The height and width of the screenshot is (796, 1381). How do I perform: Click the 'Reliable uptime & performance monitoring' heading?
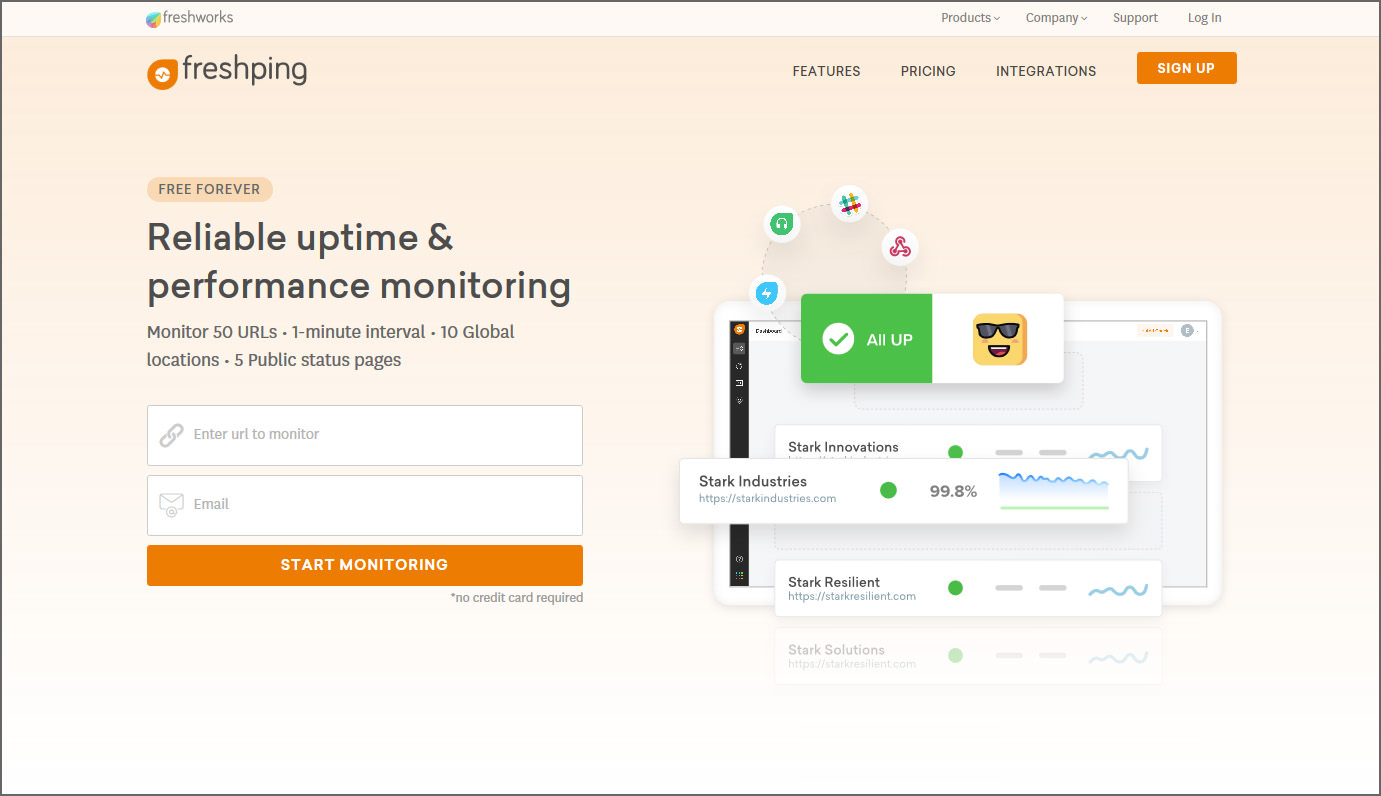359,261
